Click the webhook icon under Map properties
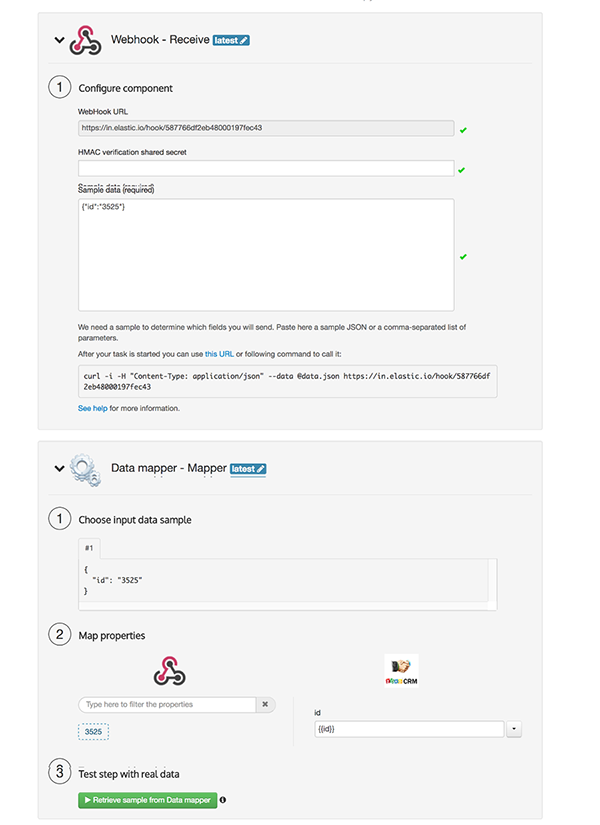Viewport: 600px width, 825px height. tap(171, 670)
